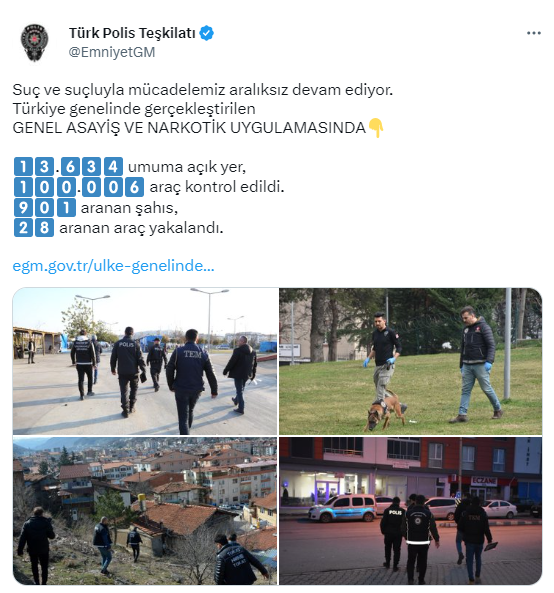Follow the egm.gov.tr/ulke-genelinde link
Image resolution: width=554 pixels, height=593 pixels.
tap(113, 266)
